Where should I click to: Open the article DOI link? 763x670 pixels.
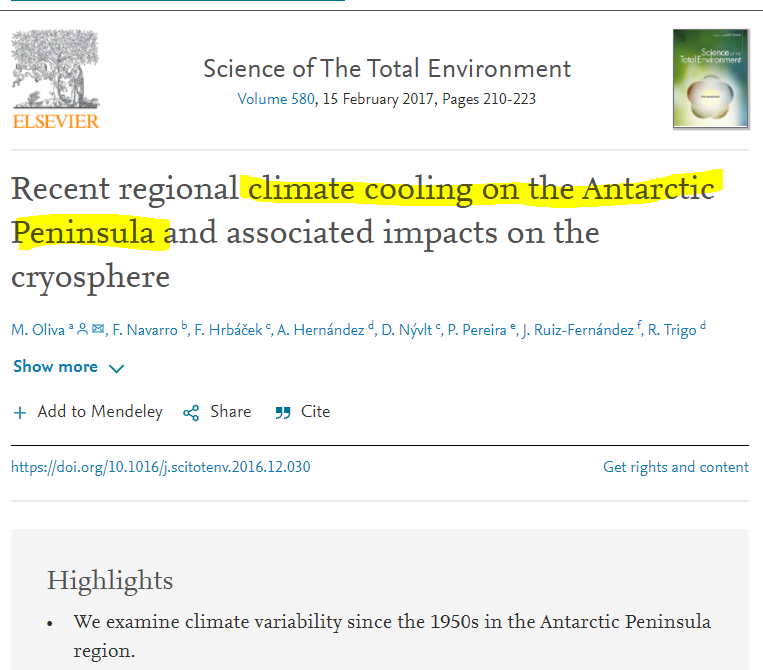(160, 467)
